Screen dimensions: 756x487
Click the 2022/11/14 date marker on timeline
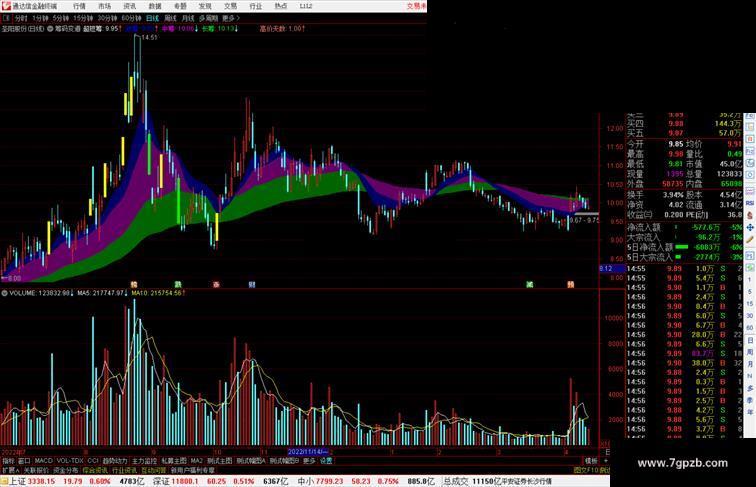coord(308,452)
